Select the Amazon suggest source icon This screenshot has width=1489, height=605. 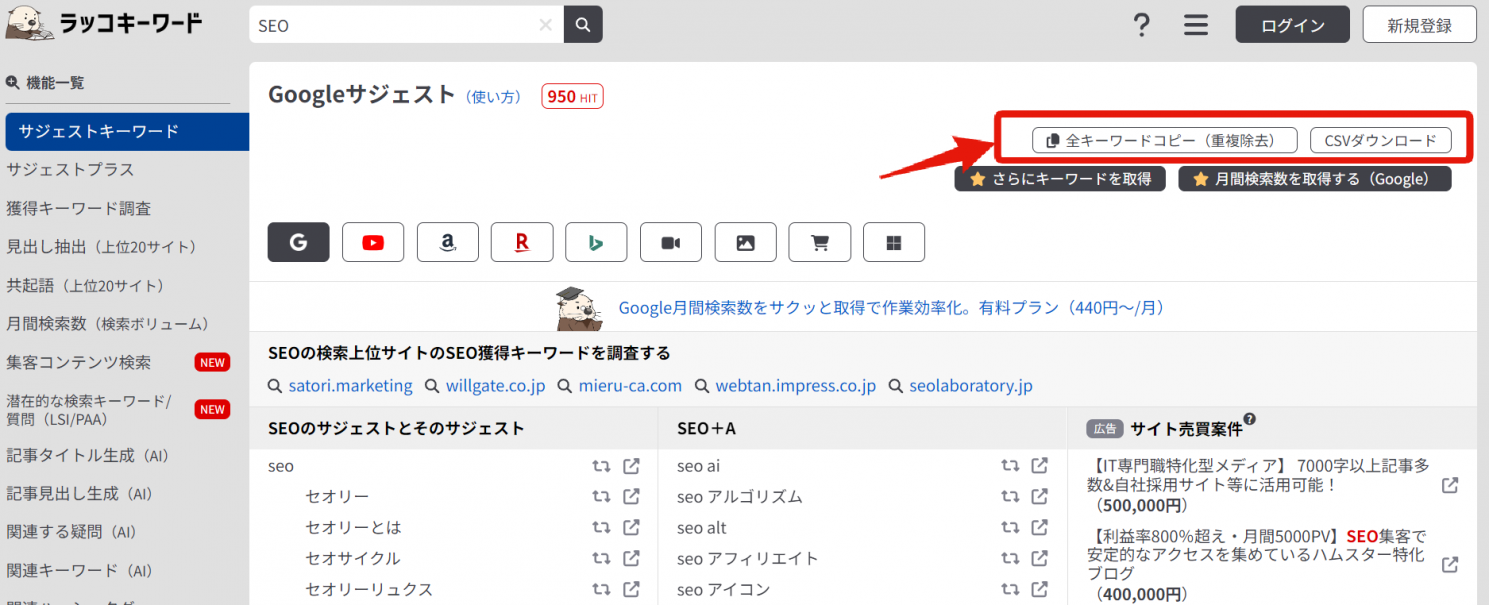point(447,241)
